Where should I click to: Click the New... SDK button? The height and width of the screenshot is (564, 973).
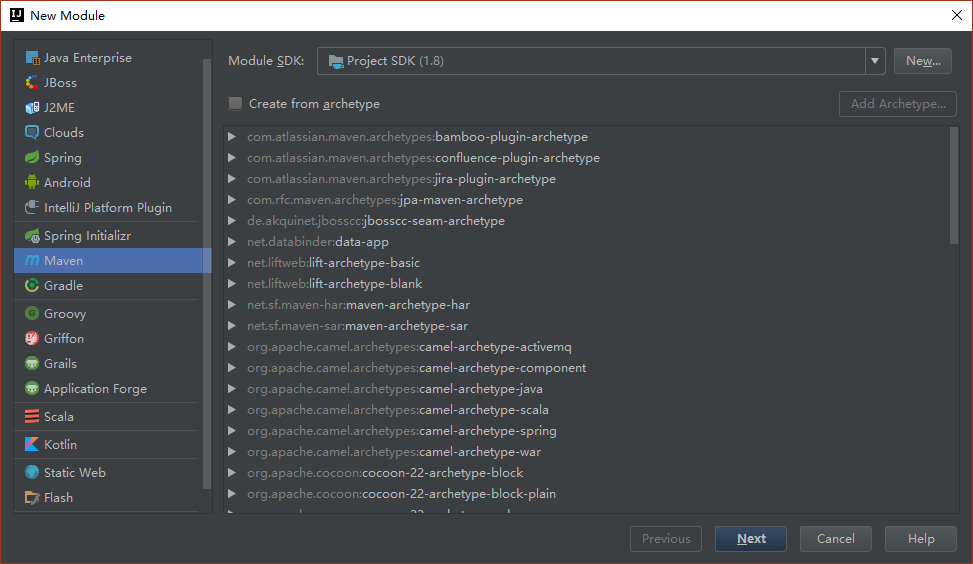923,61
